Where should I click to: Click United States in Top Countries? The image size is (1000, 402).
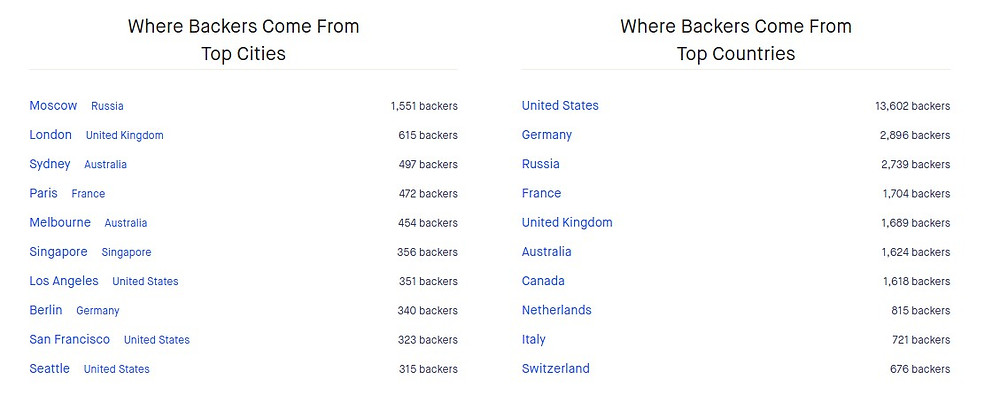coord(560,106)
